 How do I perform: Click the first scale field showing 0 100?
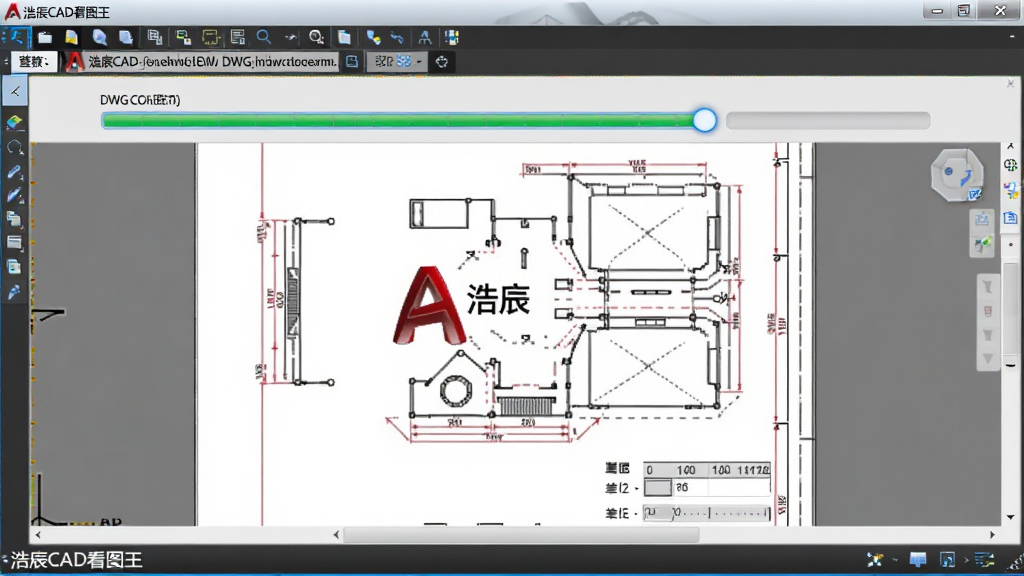point(707,470)
